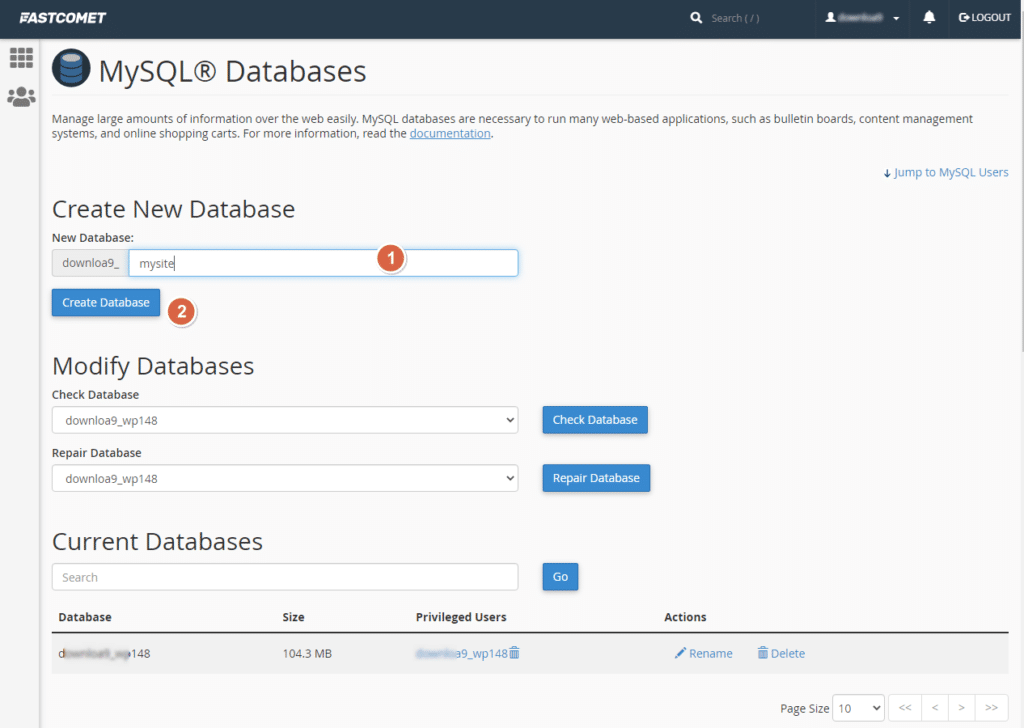1024x728 pixels.
Task: Click the Go search button
Action: [560, 577]
